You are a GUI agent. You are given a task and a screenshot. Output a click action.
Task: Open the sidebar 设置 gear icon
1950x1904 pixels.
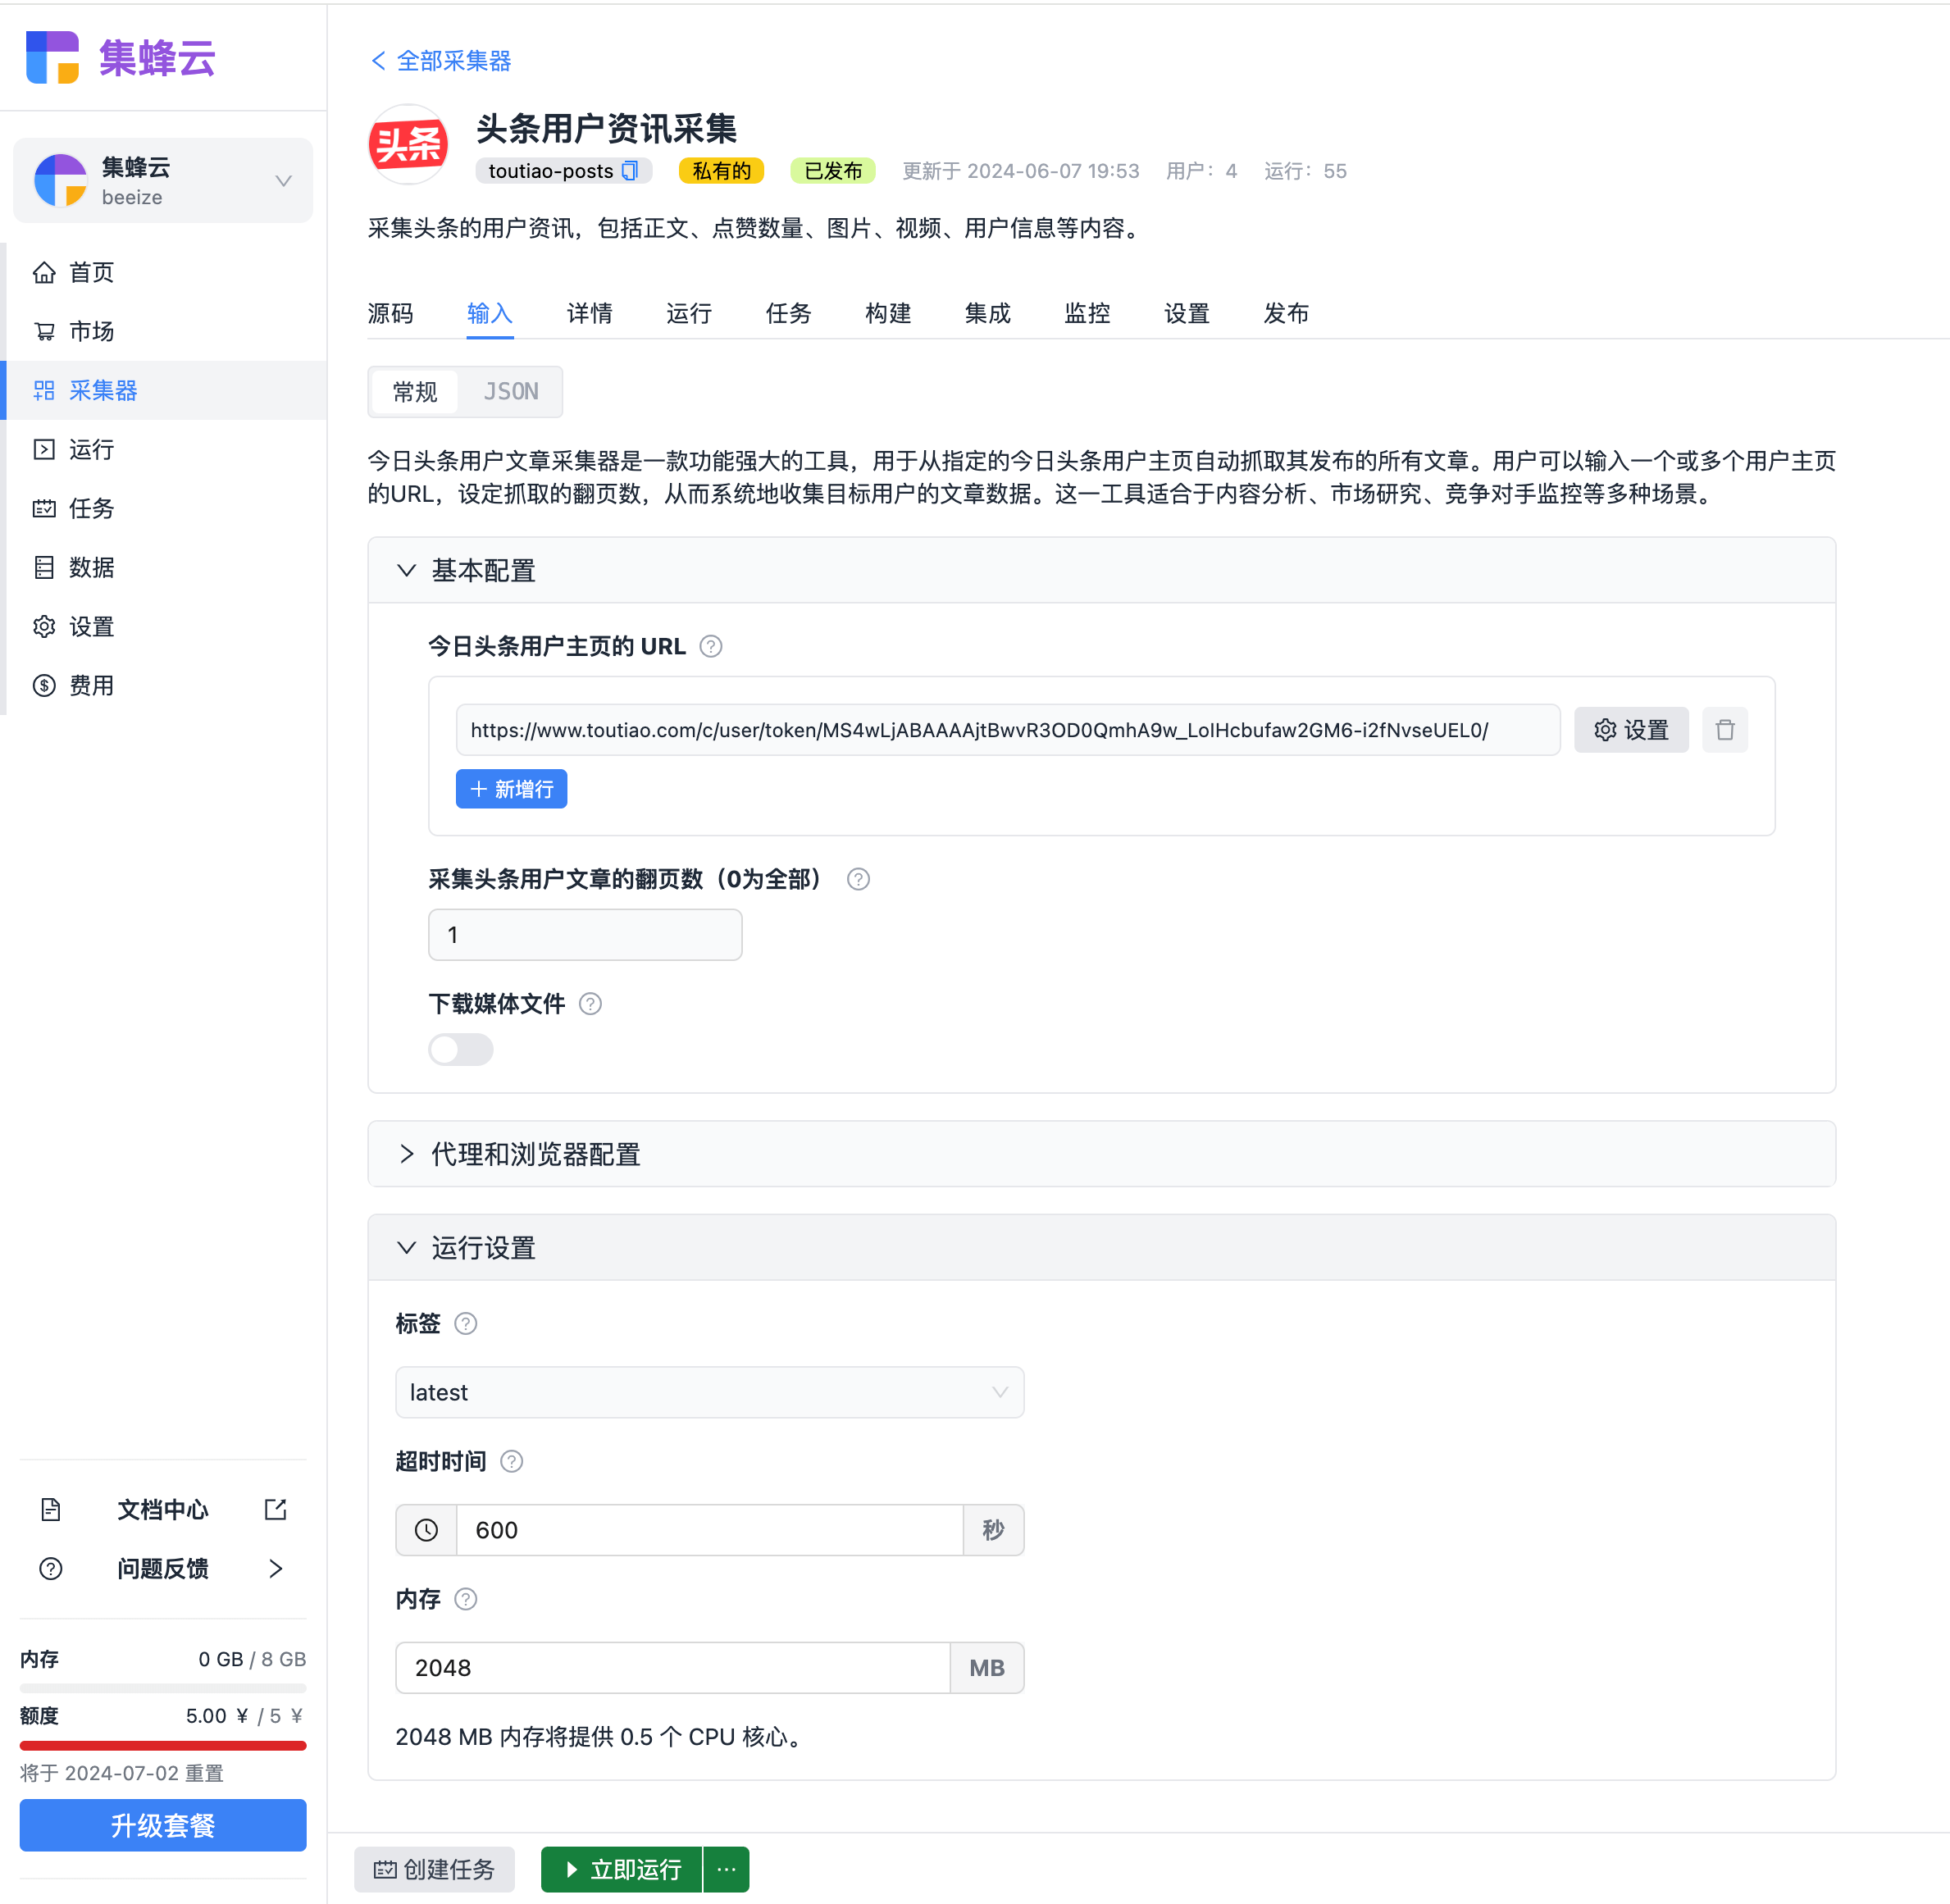[44, 626]
